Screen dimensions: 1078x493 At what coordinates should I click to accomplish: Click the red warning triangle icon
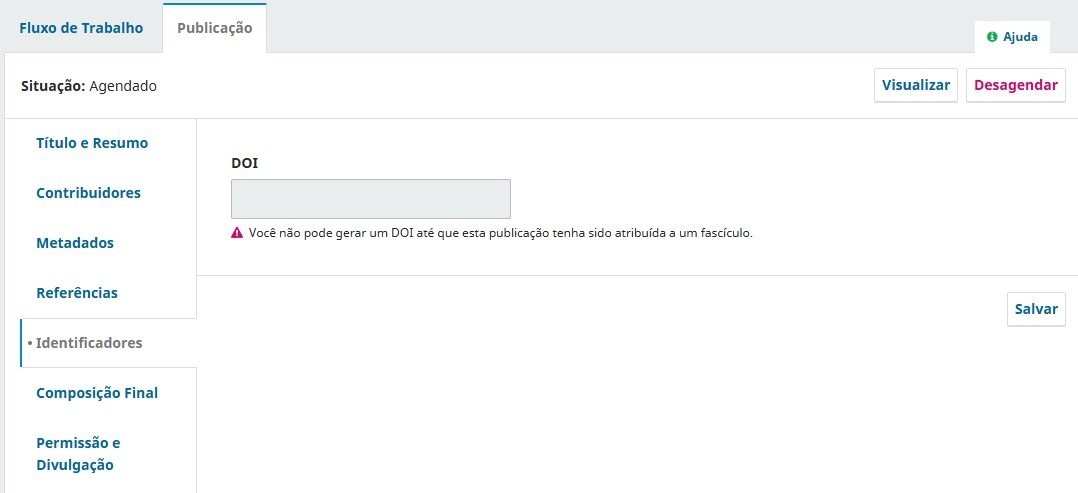point(237,233)
